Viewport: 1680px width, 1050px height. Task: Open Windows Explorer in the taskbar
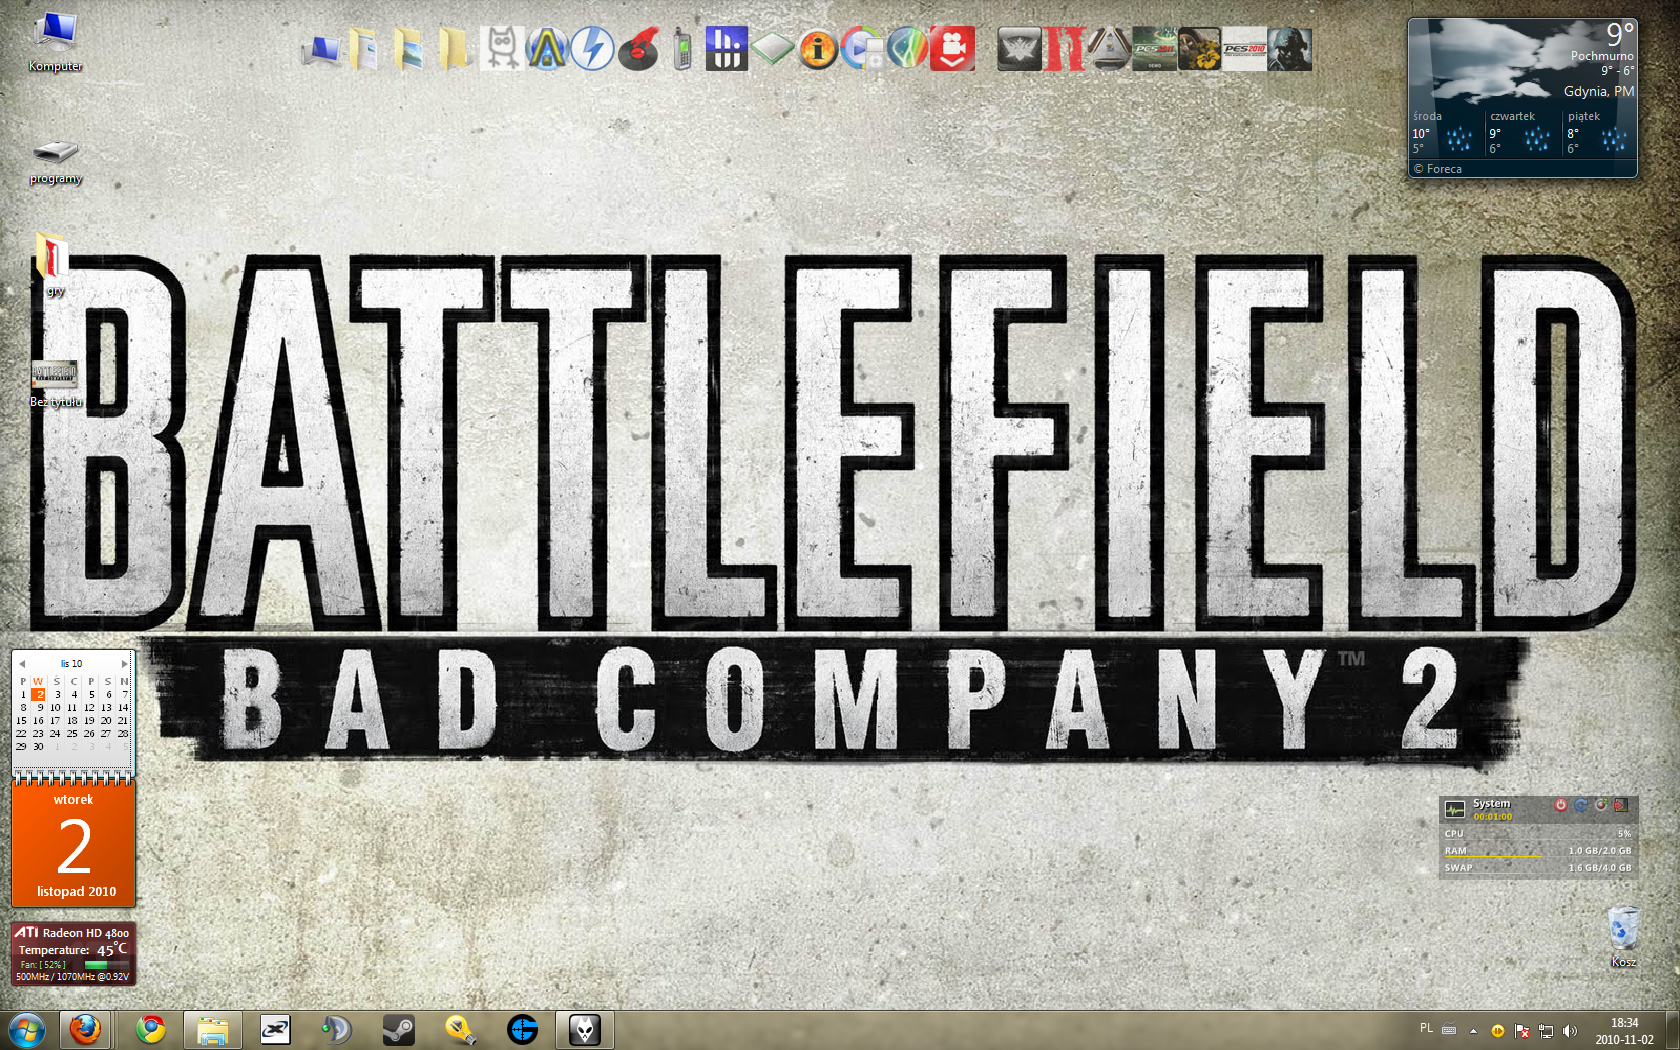point(213,1029)
